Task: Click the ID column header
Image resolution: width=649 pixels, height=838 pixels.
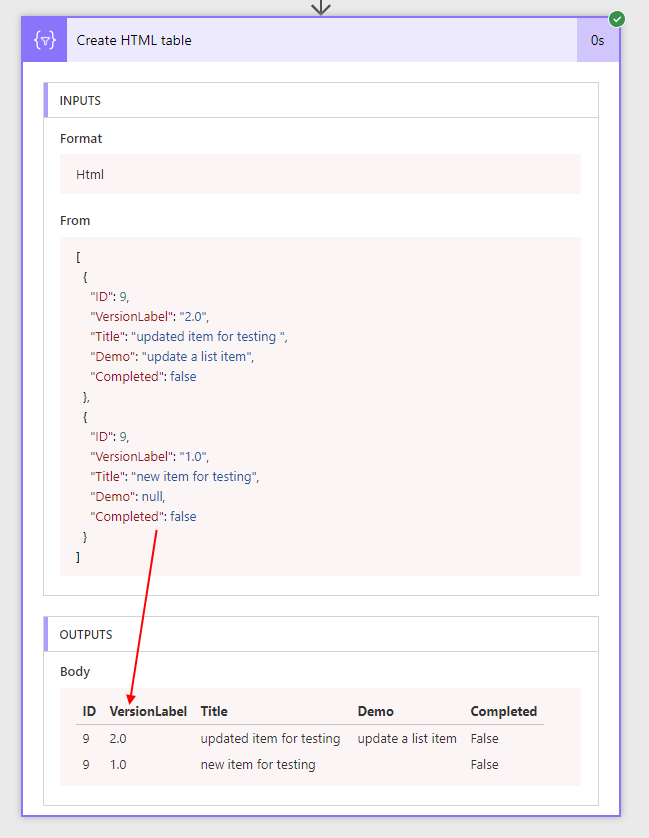Action: coord(89,712)
